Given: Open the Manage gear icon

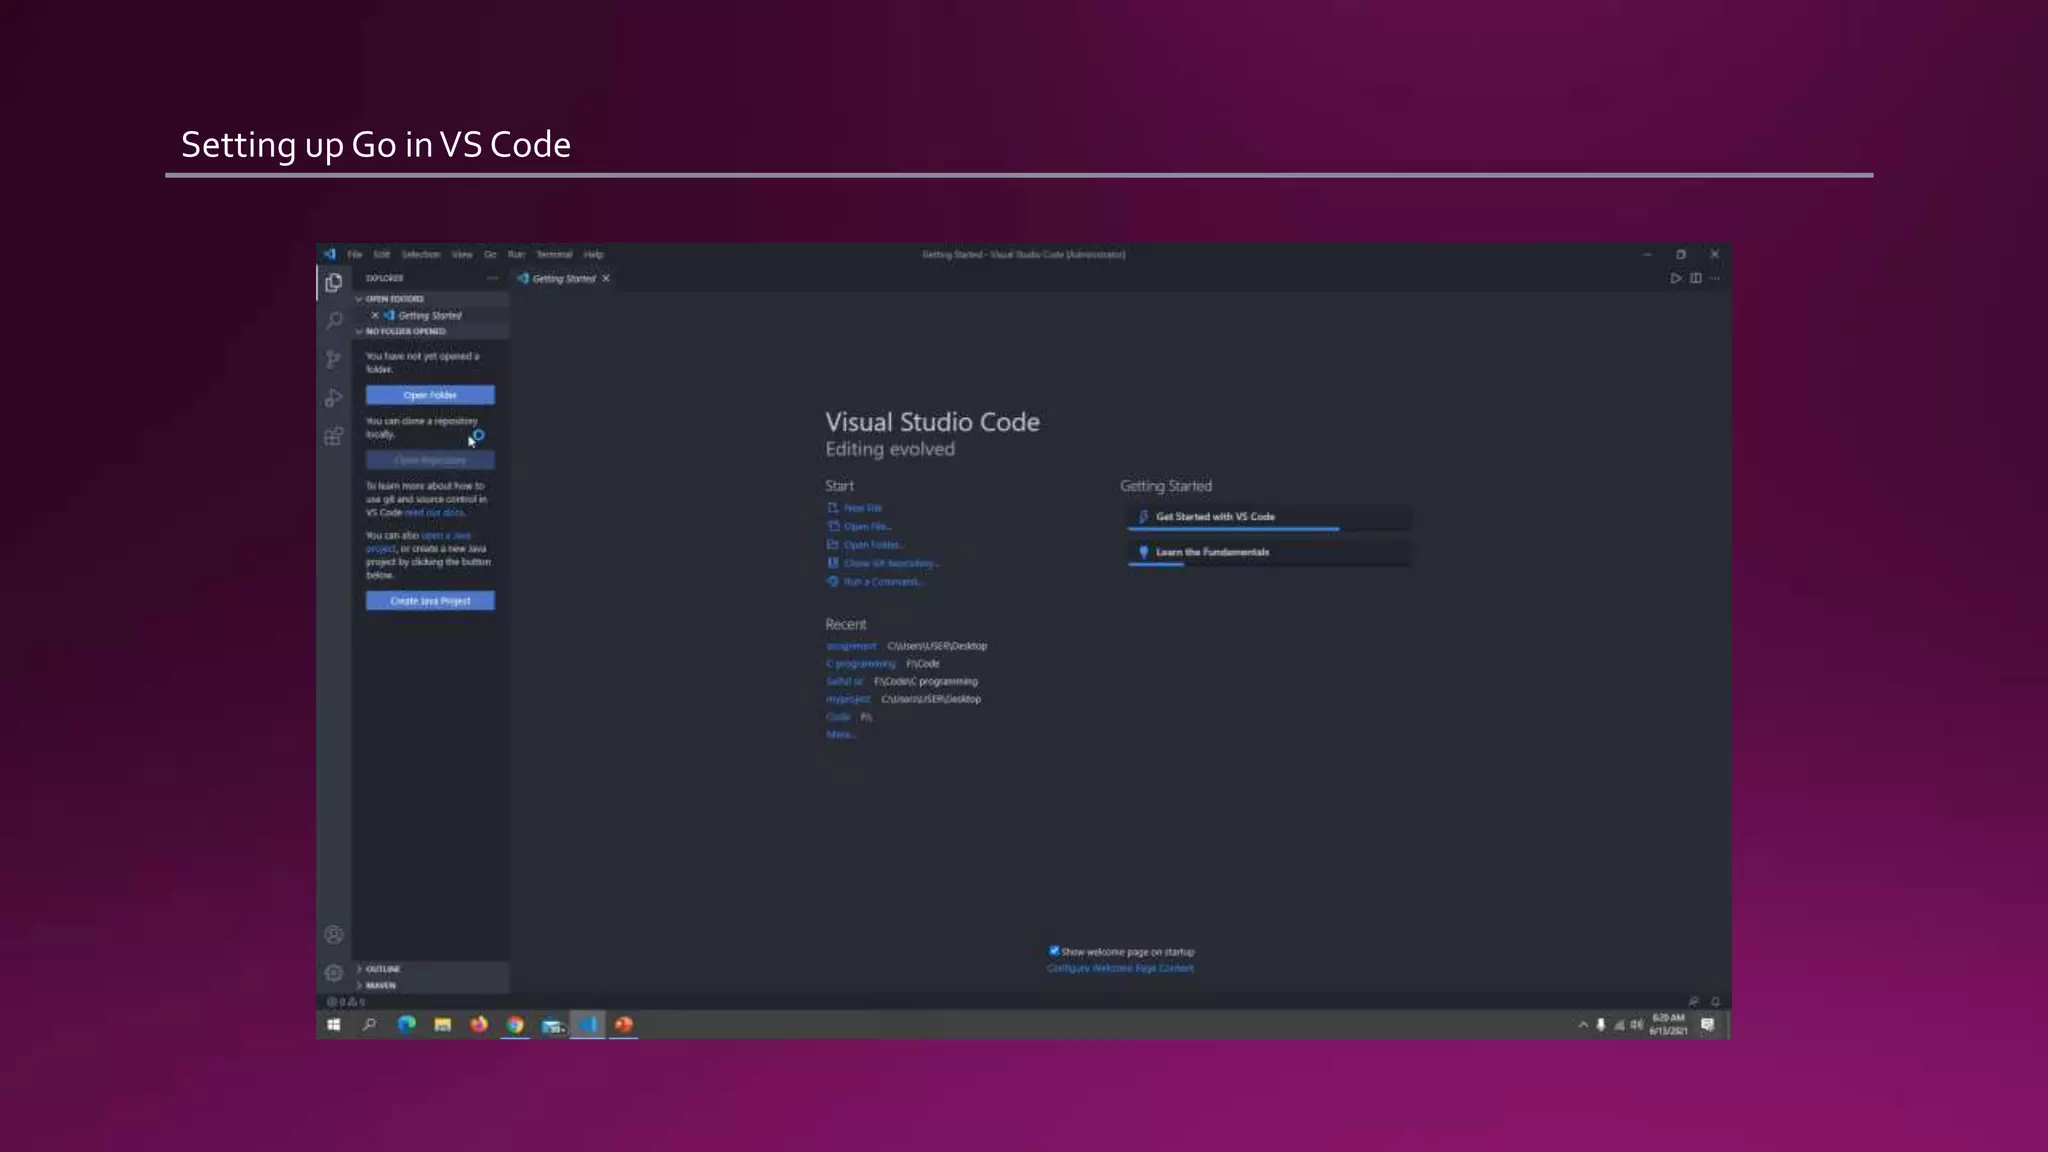Looking at the screenshot, I should point(334,973).
